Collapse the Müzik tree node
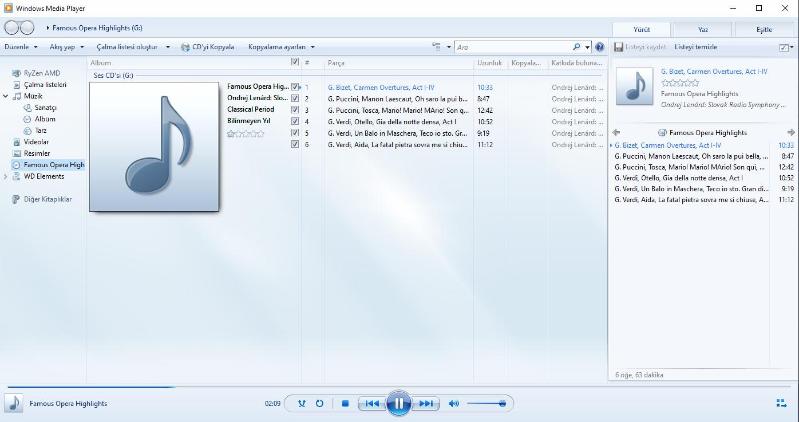This screenshot has width=799, height=422. tap(6, 96)
